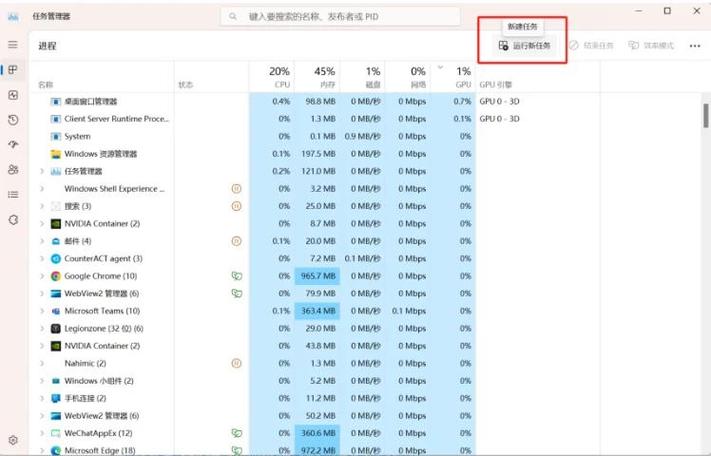Sort processes by the CPU column header

pos(278,77)
